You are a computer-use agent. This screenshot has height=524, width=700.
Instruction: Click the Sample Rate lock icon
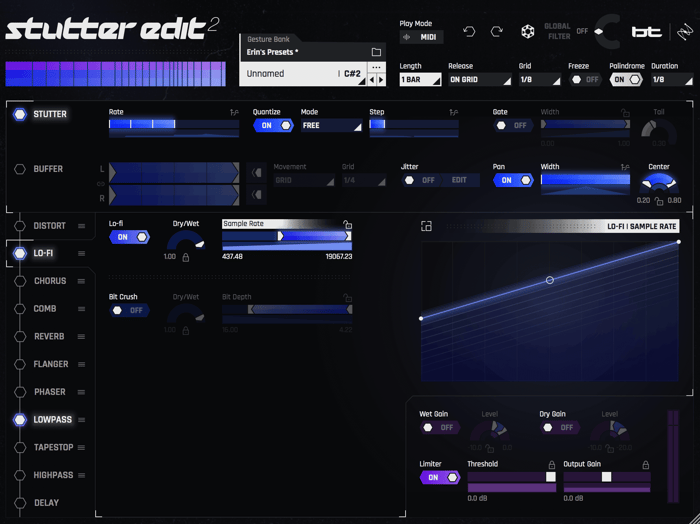(x=347, y=224)
